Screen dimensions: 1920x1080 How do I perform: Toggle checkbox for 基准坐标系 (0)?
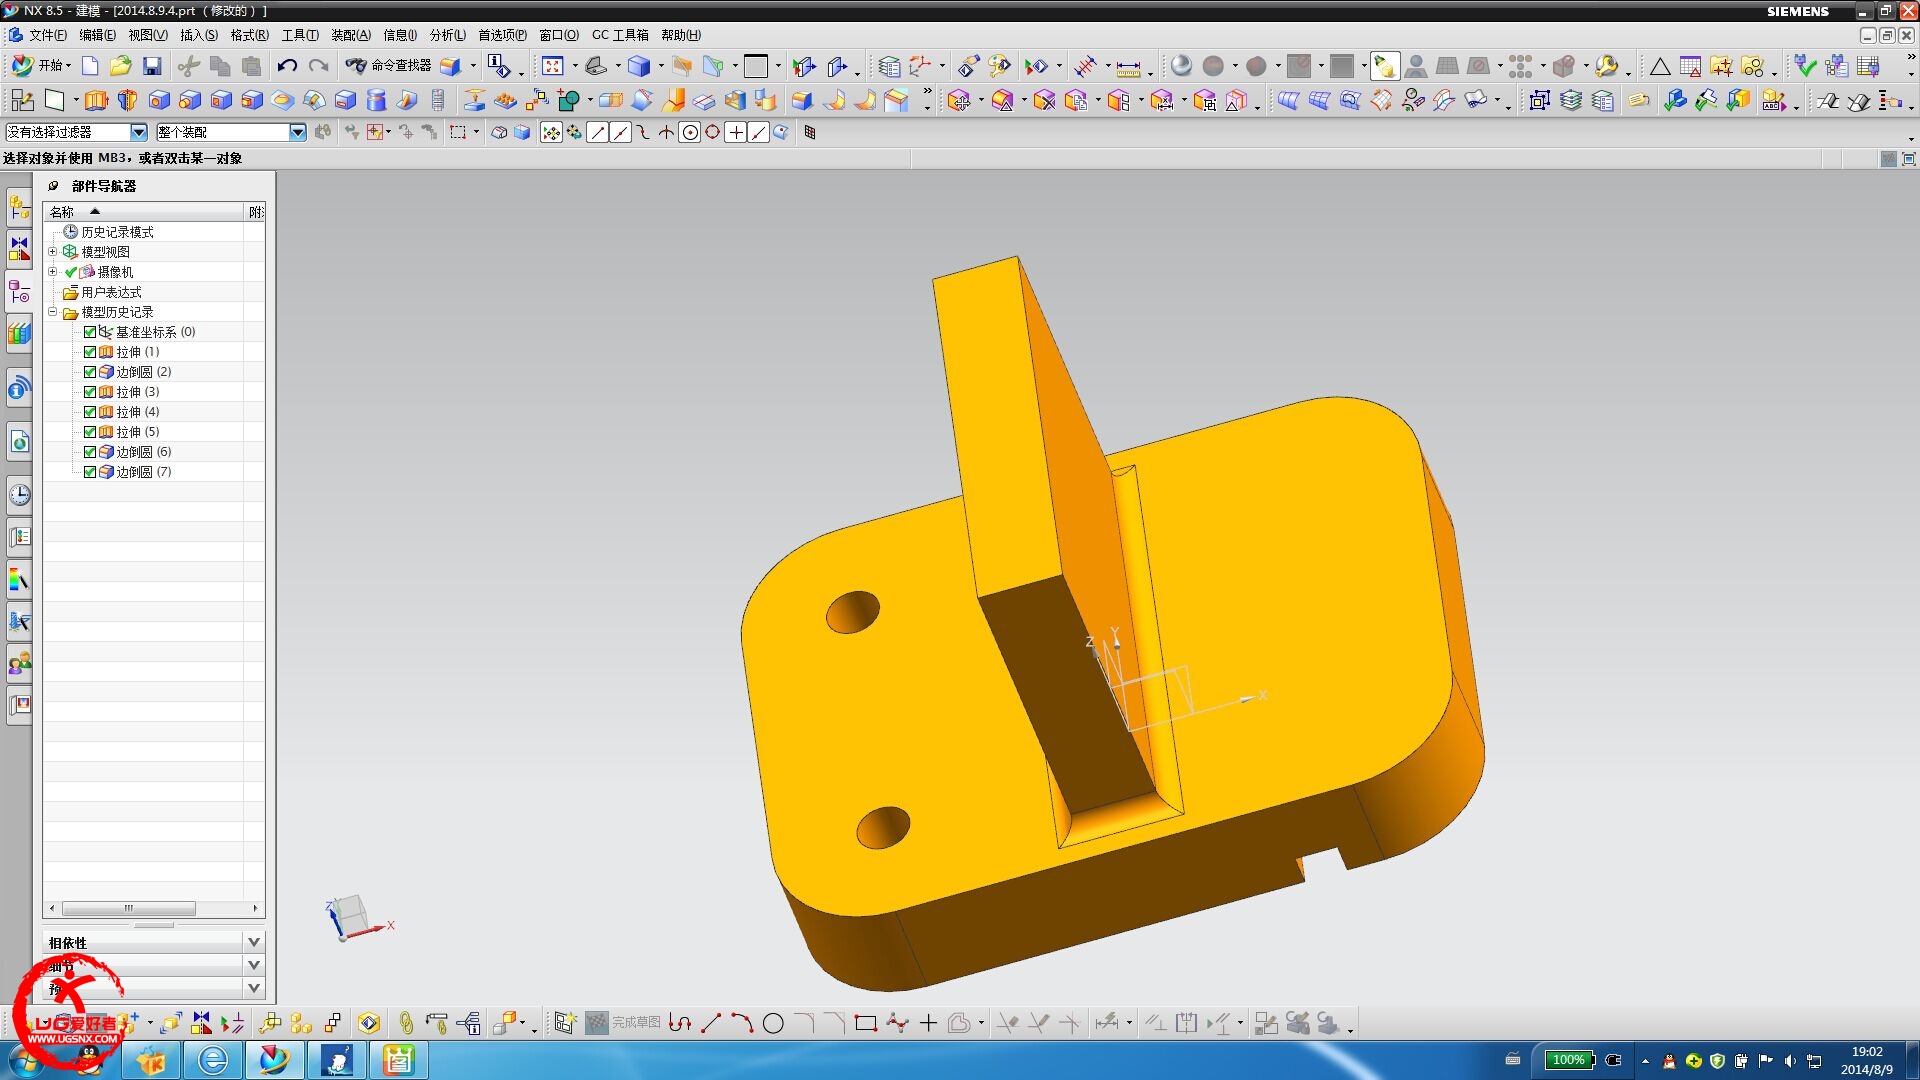coord(90,332)
